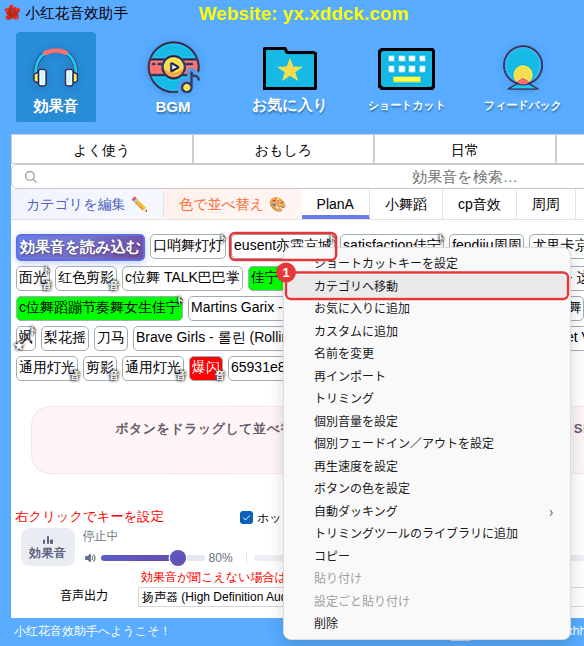Select the 小舞蹈 category tab
The width and height of the screenshot is (584, 646).
pos(406,204)
